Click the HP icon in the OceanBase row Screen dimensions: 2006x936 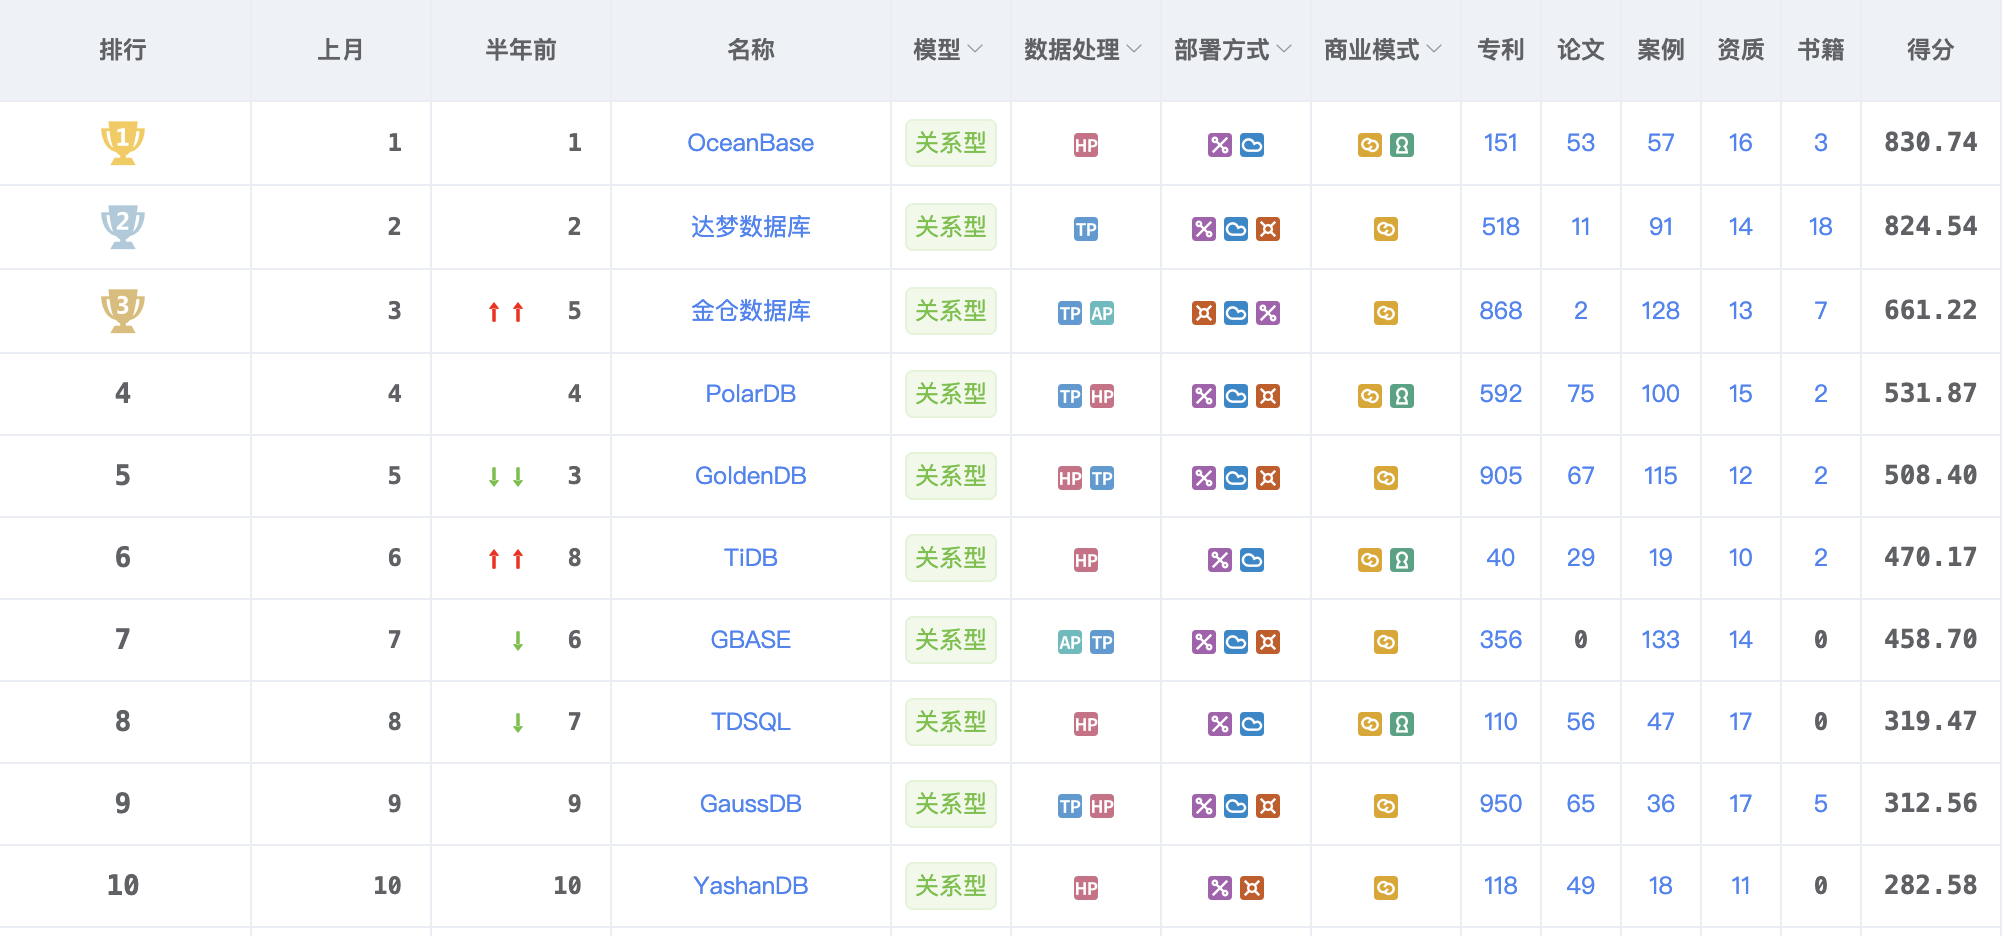(x=1086, y=145)
